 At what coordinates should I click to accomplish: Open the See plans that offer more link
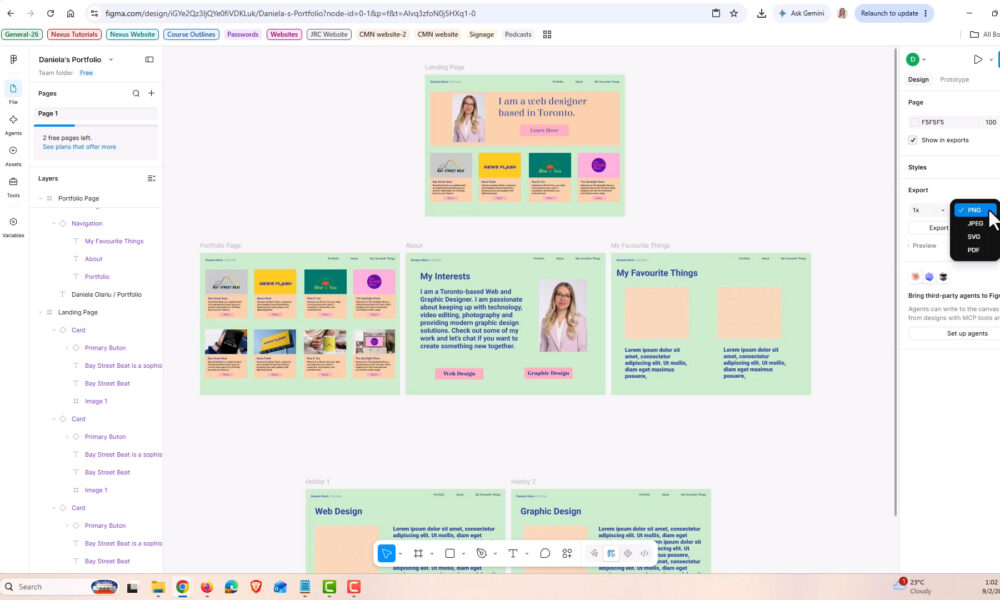click(79, 147)
